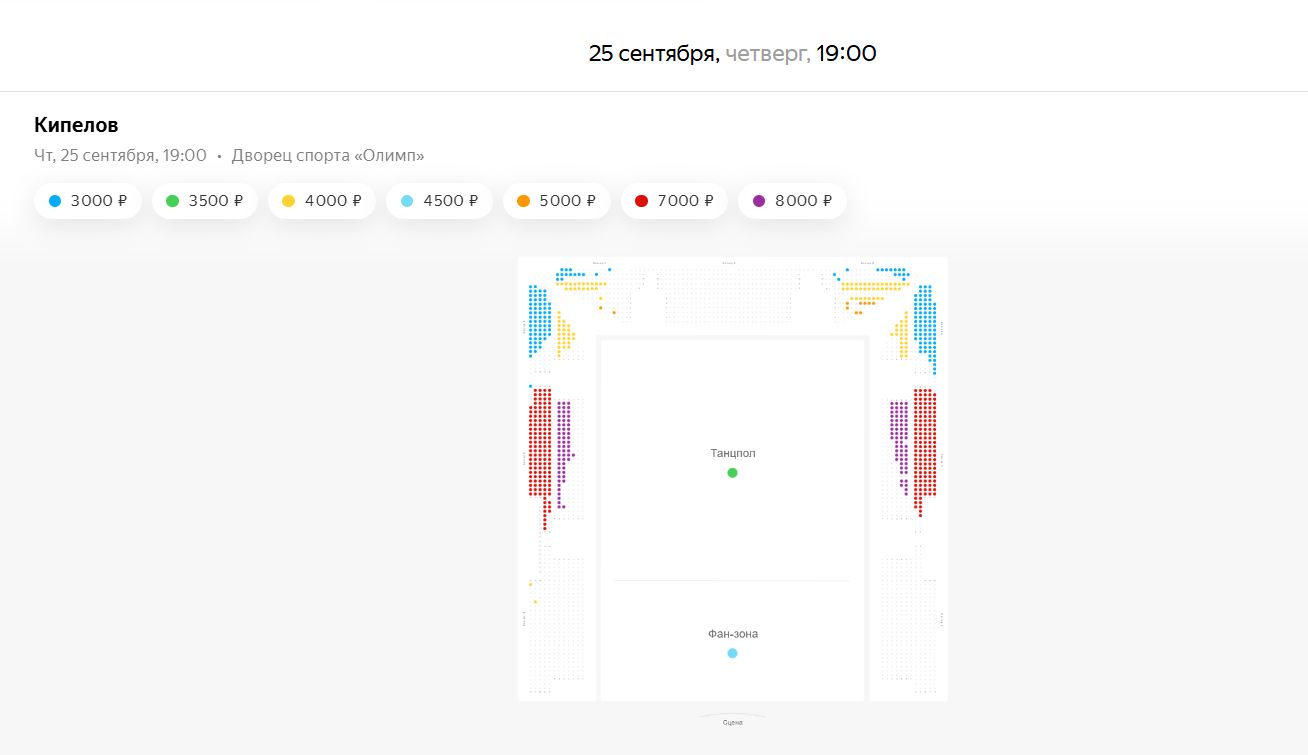Toggle the 4000 ₽ price filter
This screenshot has width=1308, height=755.
[322, 201]
